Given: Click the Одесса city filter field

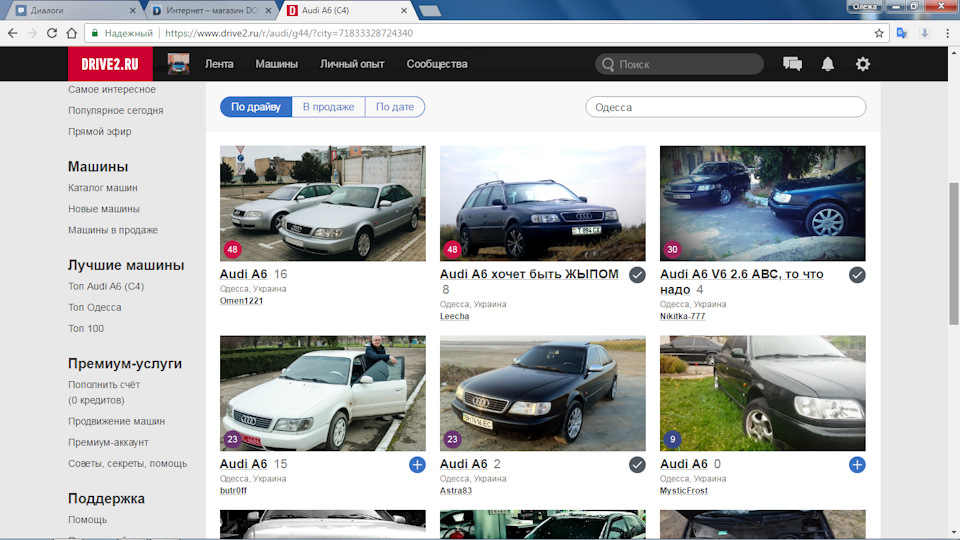Looking at the screenshot, I should click(x=726, y=107).
